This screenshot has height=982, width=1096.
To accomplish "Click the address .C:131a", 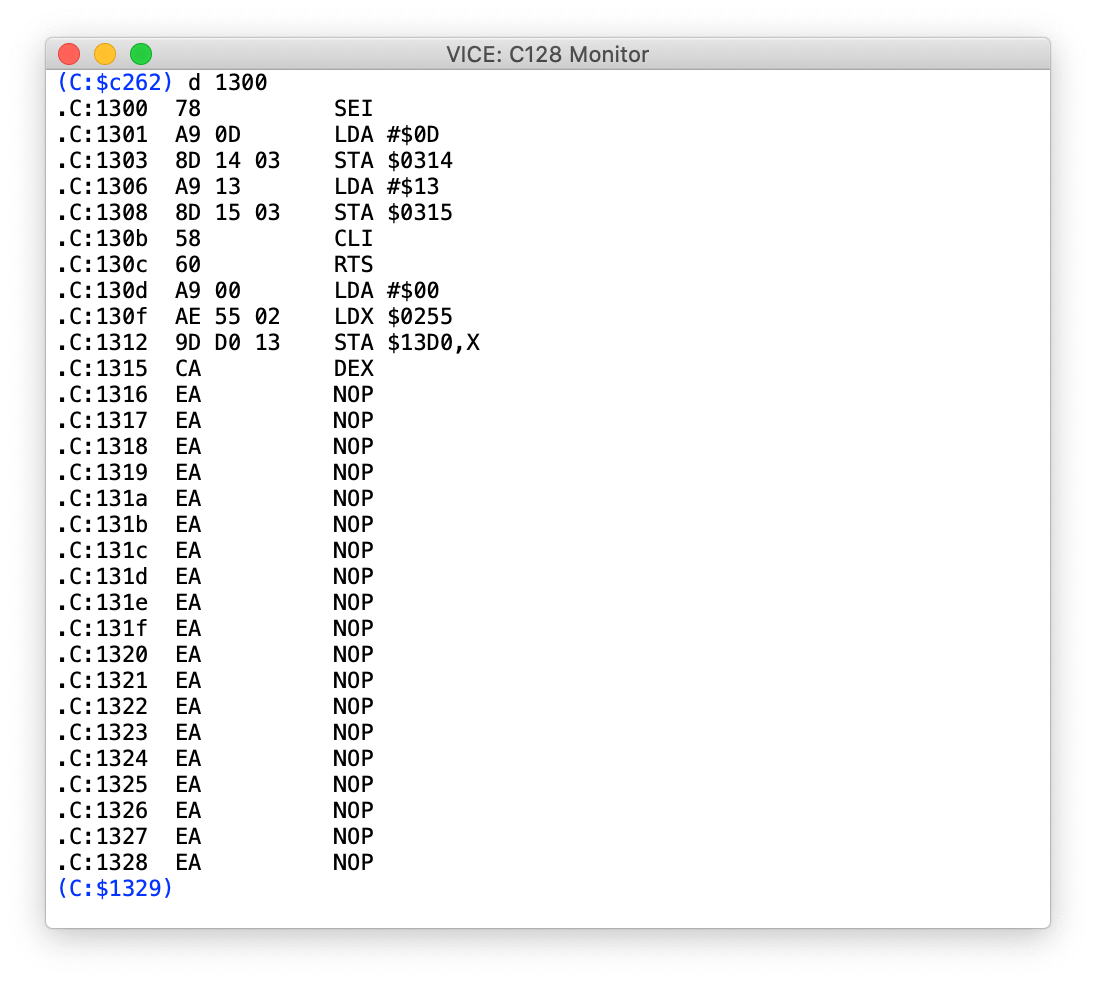I will pos(103,498).
